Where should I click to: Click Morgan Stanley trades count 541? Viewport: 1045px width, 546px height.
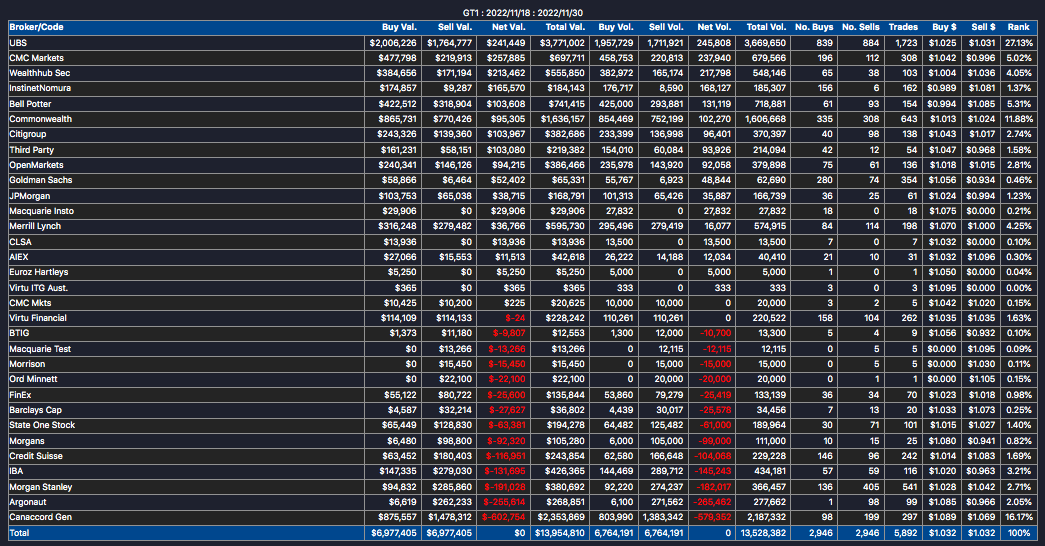click(910, 487)
